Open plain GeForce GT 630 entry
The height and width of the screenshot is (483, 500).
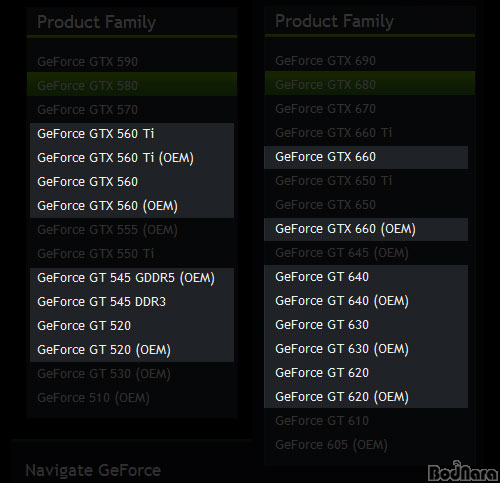point(322,325)
